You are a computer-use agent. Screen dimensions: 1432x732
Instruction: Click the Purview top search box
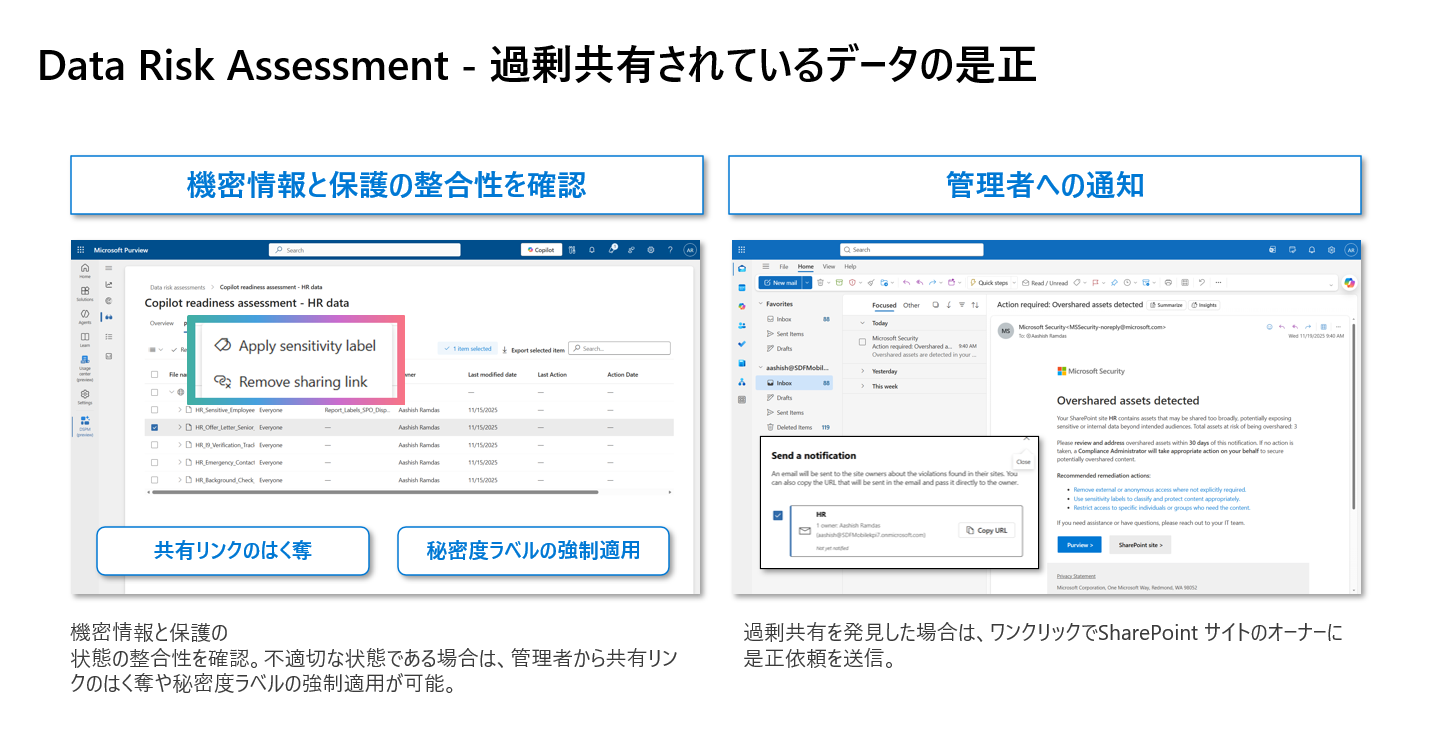pyautogui.click(x=365, y=250)
